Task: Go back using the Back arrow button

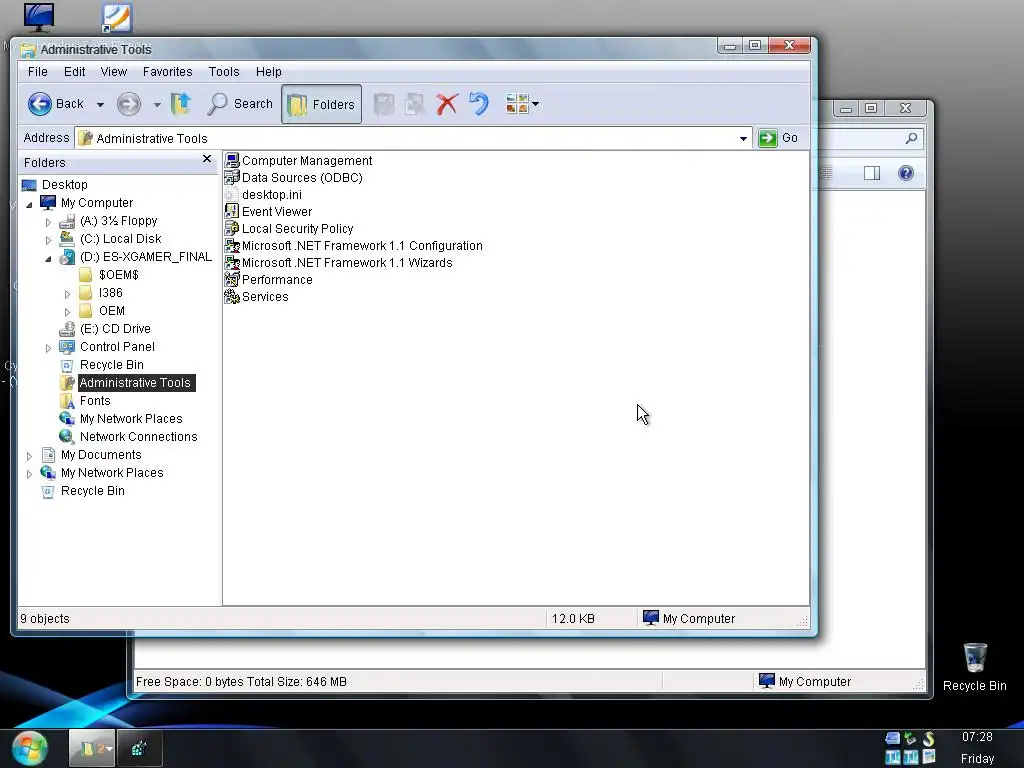Action: point(56,104)
